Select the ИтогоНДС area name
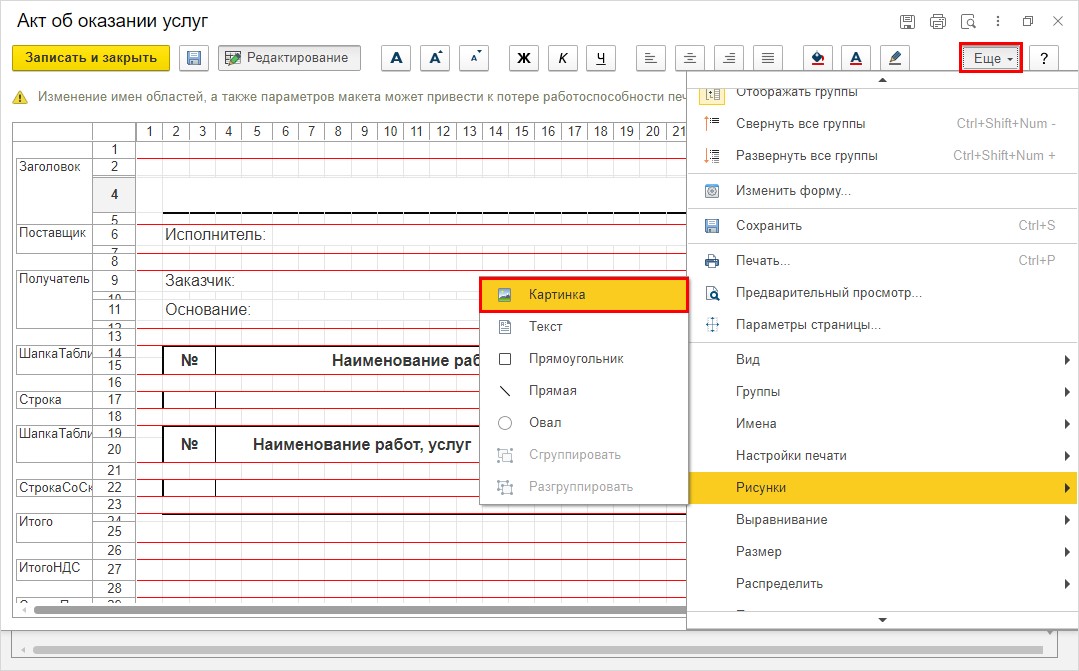 (x=50, y=568)
